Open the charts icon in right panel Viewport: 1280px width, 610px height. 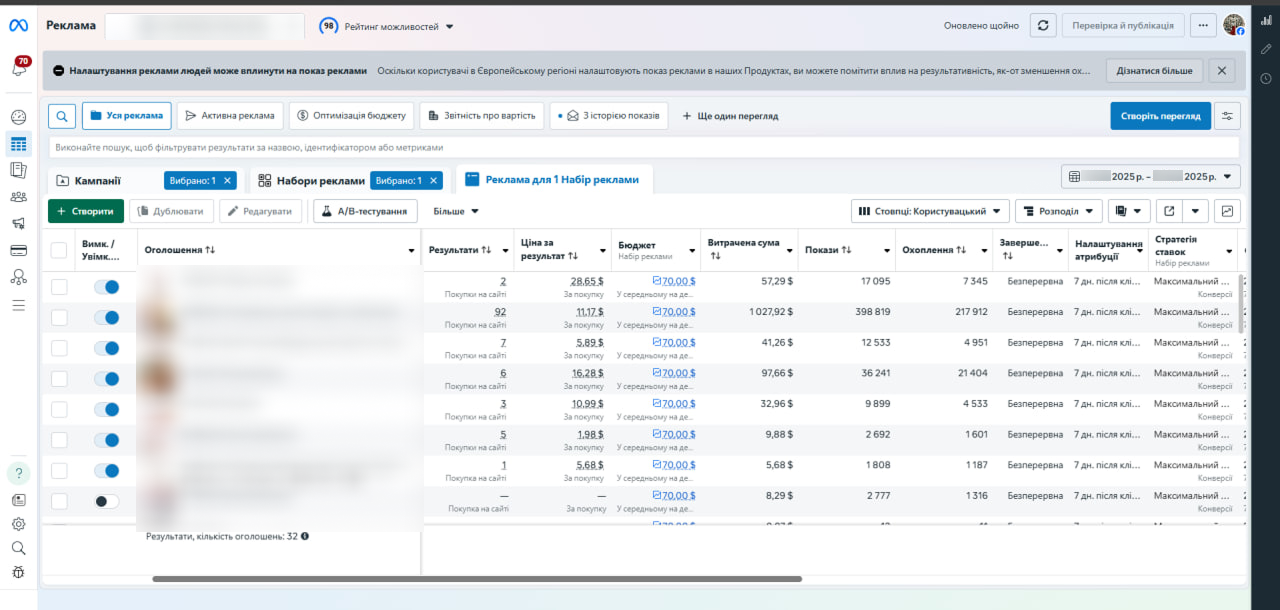point(1266,20)
